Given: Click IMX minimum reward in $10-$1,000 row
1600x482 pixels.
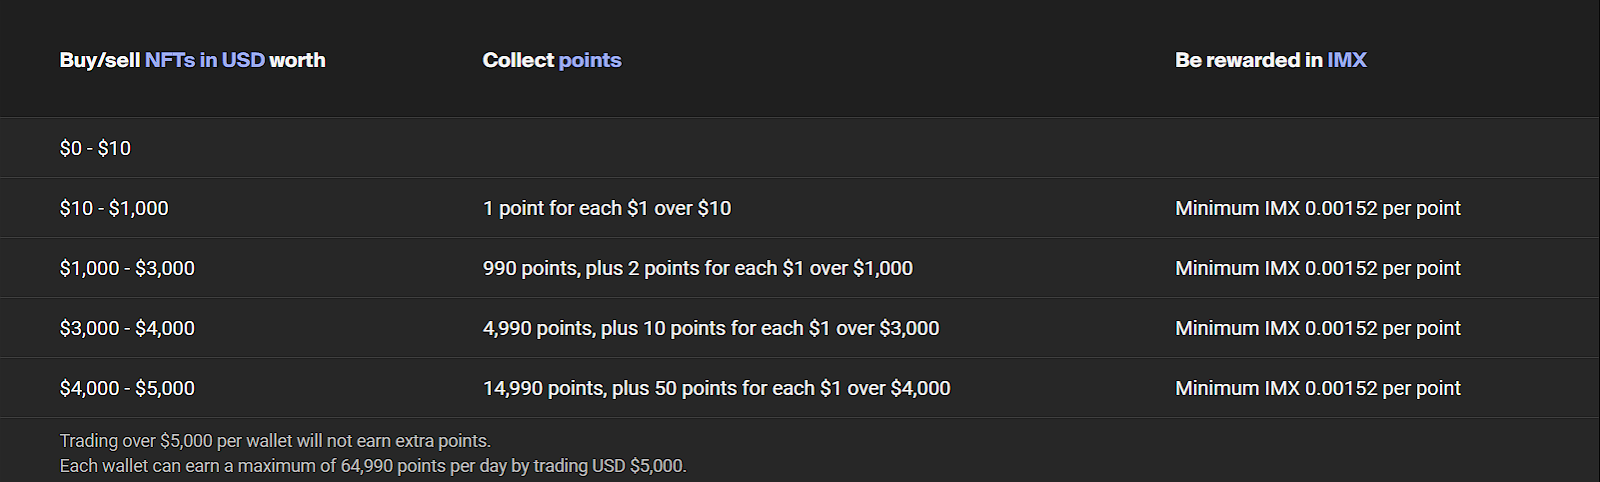Looking at the screenshot, I should pos(1317,208).
